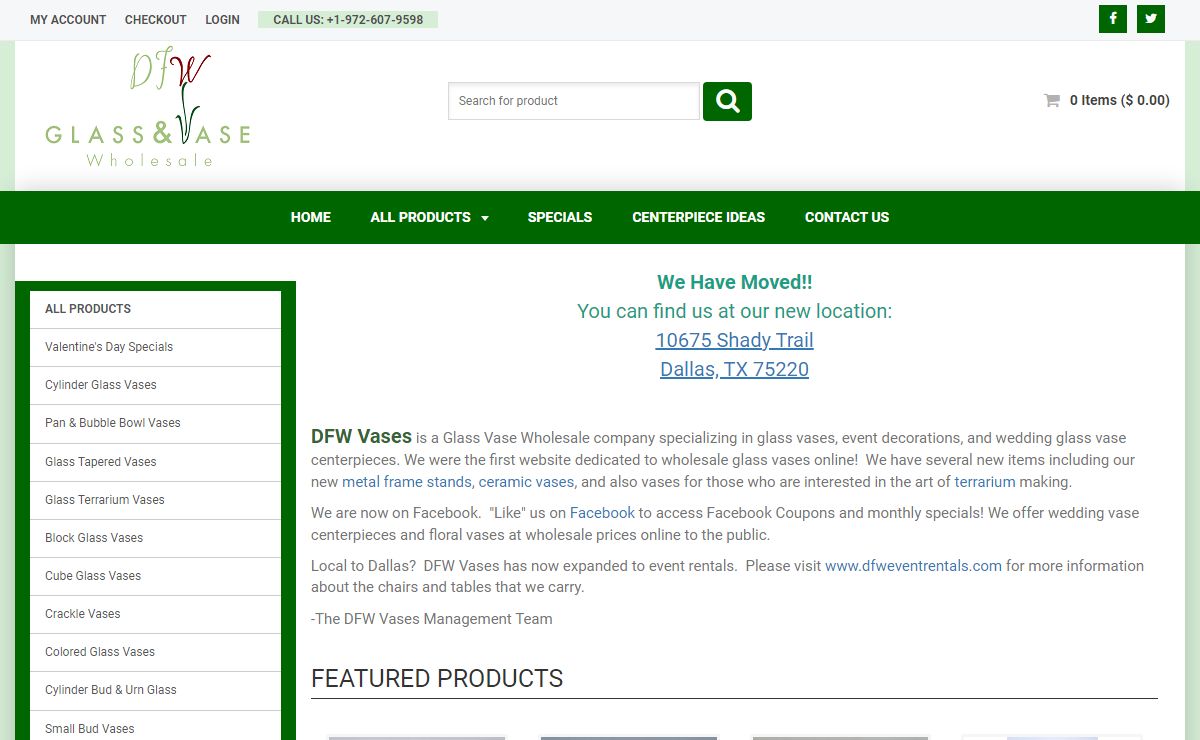Go to Home in the navigation bar

(311, 217)
